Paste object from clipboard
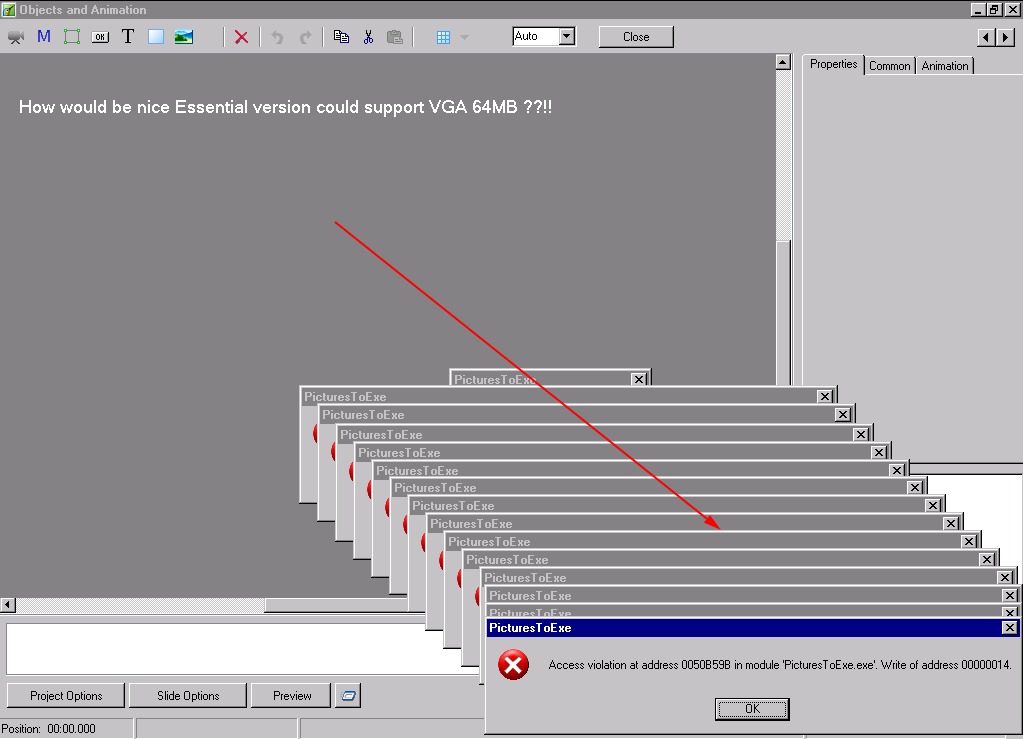The height and width of the screenshot is (739, 1023). tap(395, 37)
